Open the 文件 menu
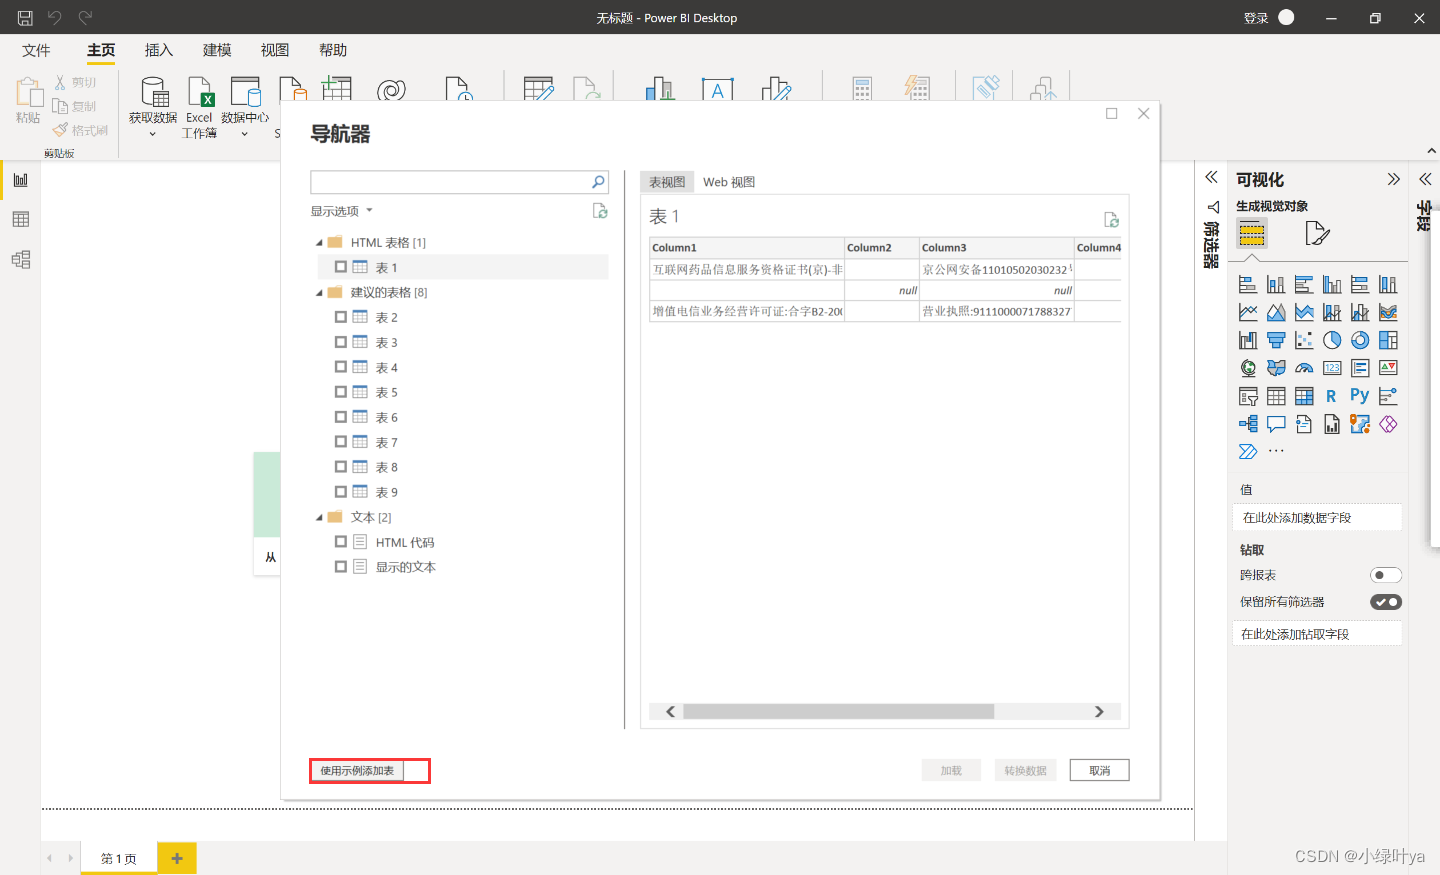1440x875 pixels. 36,50
